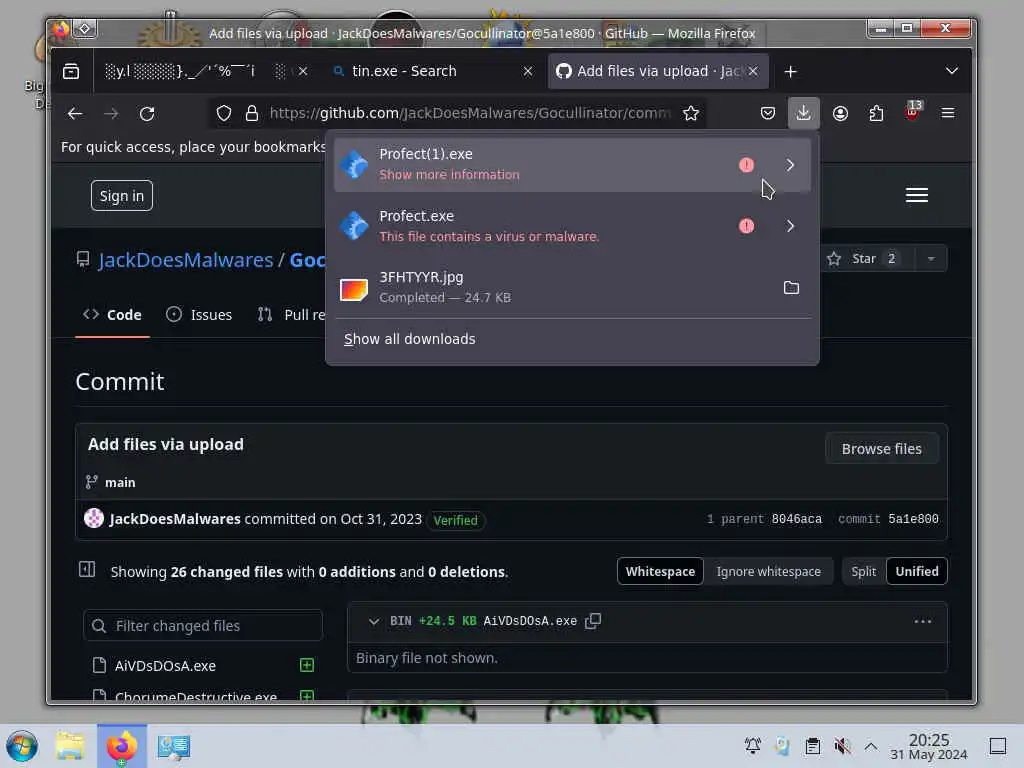This screenshot has width=1024, height=768.
Task: Open GitHub's navigation hamburger menu
Action: [917, 195]
